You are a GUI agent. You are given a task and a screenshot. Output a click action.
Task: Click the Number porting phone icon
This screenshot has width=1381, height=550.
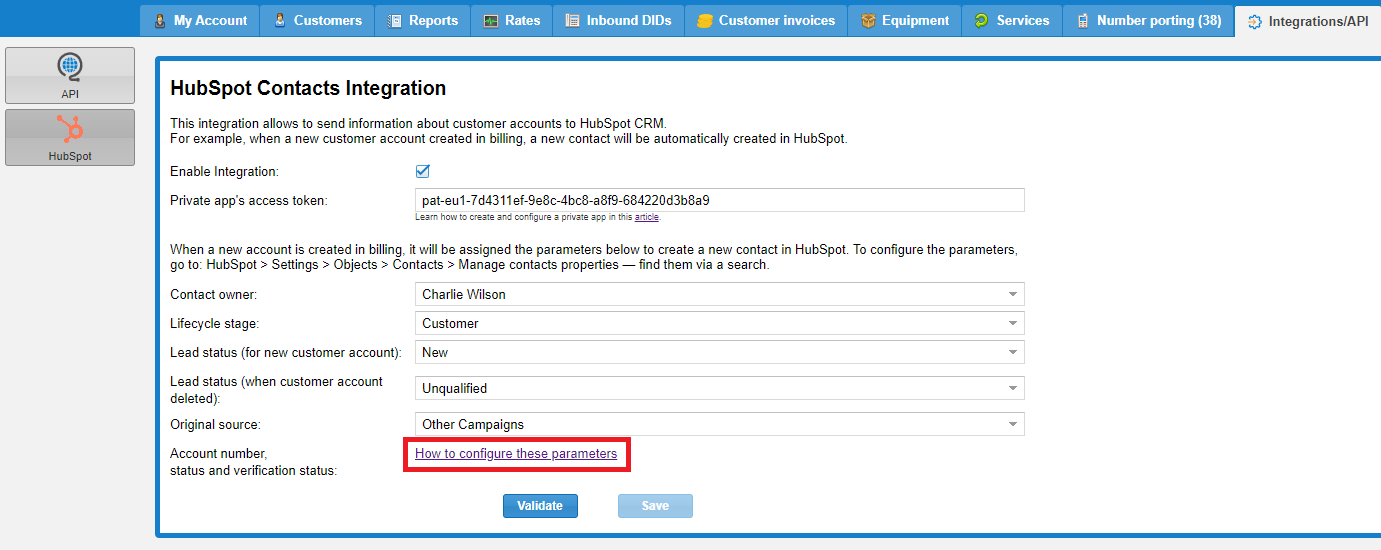tap(1083, 20)
